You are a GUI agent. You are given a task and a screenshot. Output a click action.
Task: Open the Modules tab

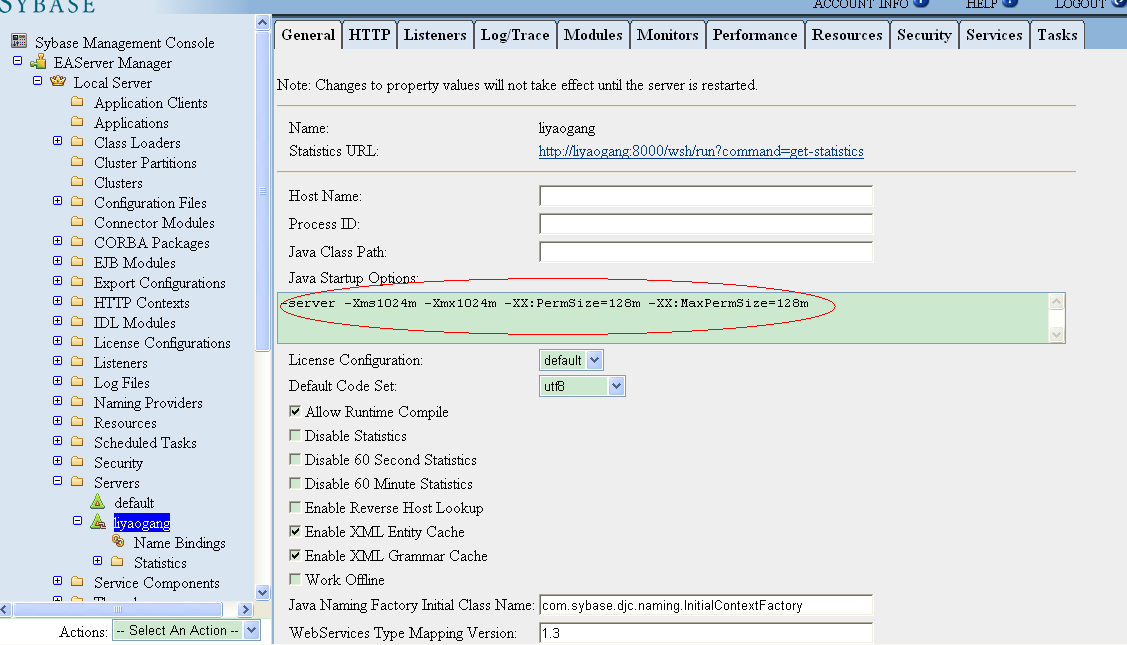pos(593,35)
